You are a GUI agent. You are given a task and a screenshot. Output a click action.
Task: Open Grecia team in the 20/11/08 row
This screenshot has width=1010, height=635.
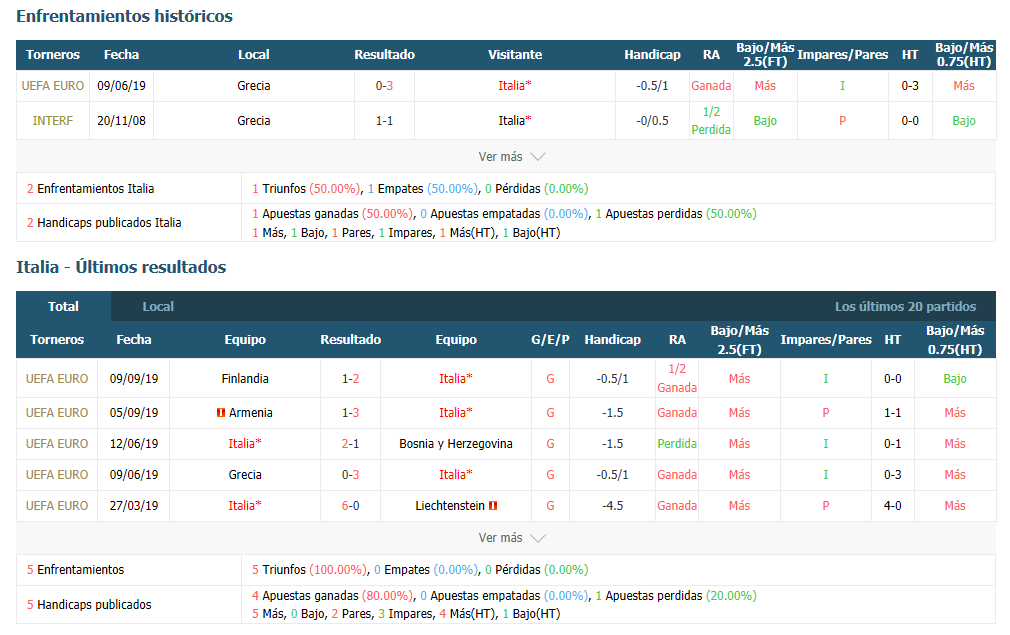coord(254,120)
